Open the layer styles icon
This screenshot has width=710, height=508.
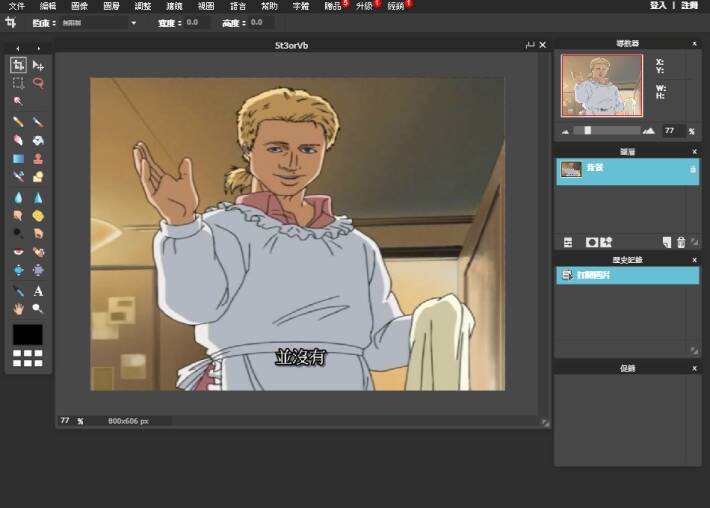point(606,242)
